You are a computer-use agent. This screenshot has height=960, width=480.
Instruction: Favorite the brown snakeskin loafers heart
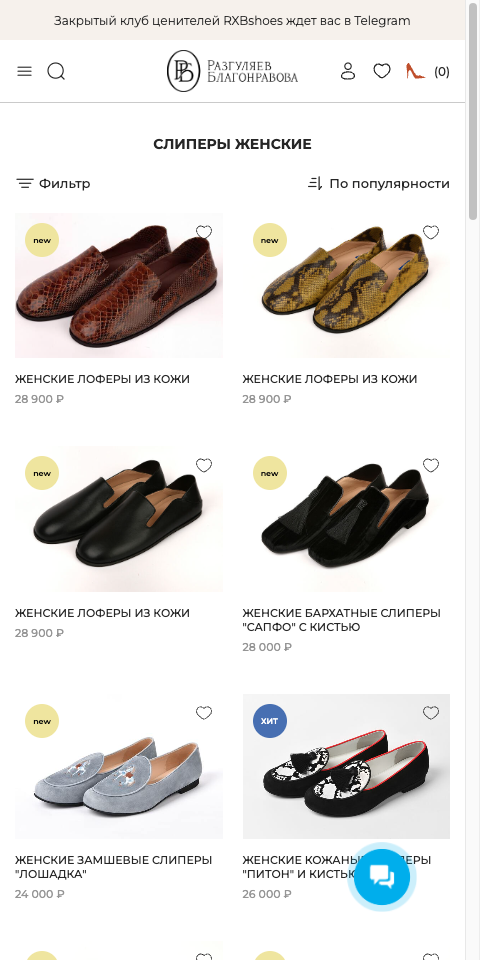204,232
